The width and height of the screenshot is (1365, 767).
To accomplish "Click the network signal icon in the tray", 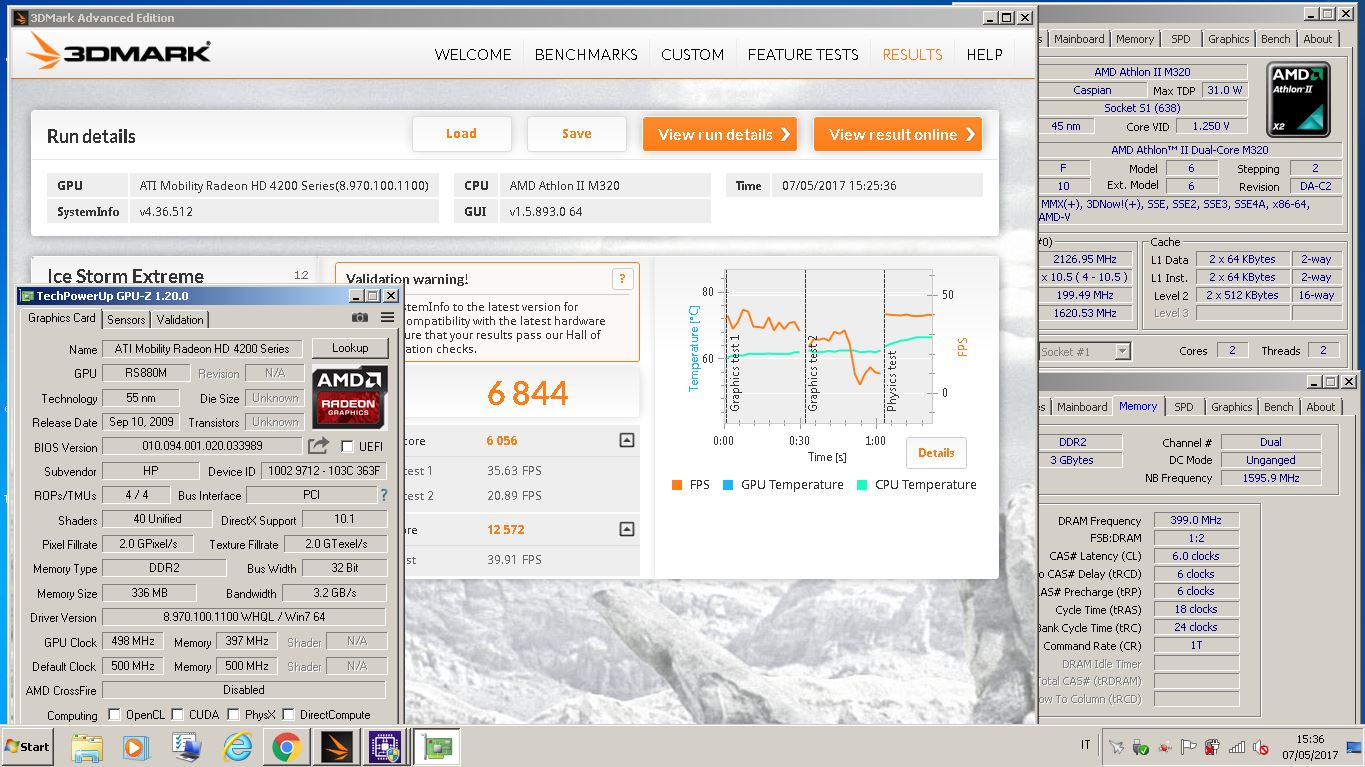I will click(1236, 746).
